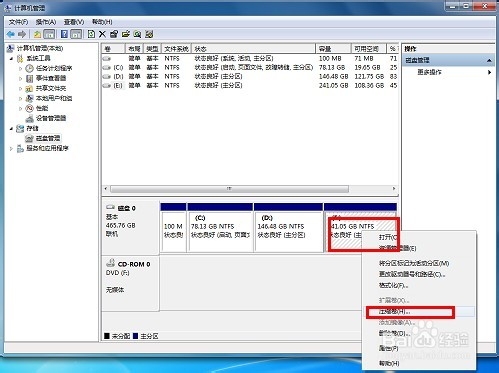Expand the 事件查看器 tree node
Viewport: 499px width, 373px height.
click(x=21, y=79)
